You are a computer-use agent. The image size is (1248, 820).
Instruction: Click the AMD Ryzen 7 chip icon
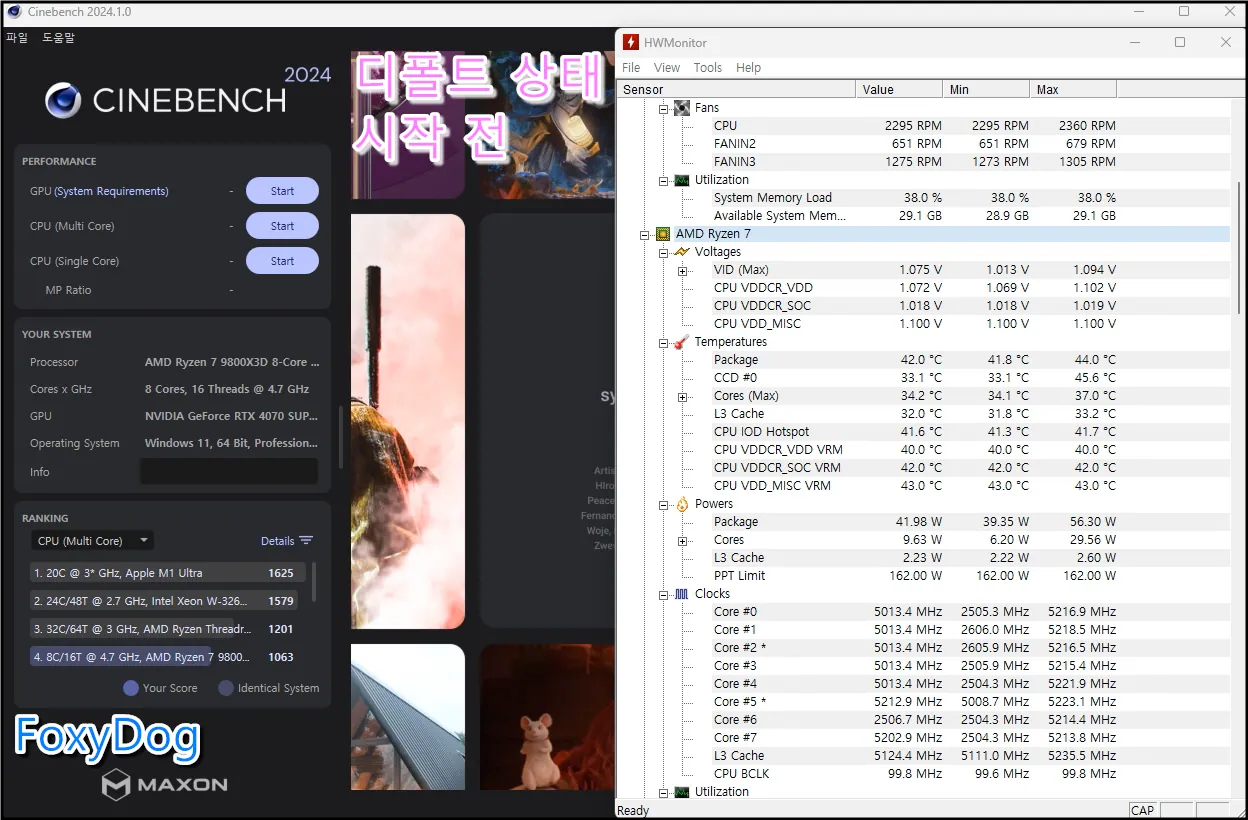coord(663,234)
